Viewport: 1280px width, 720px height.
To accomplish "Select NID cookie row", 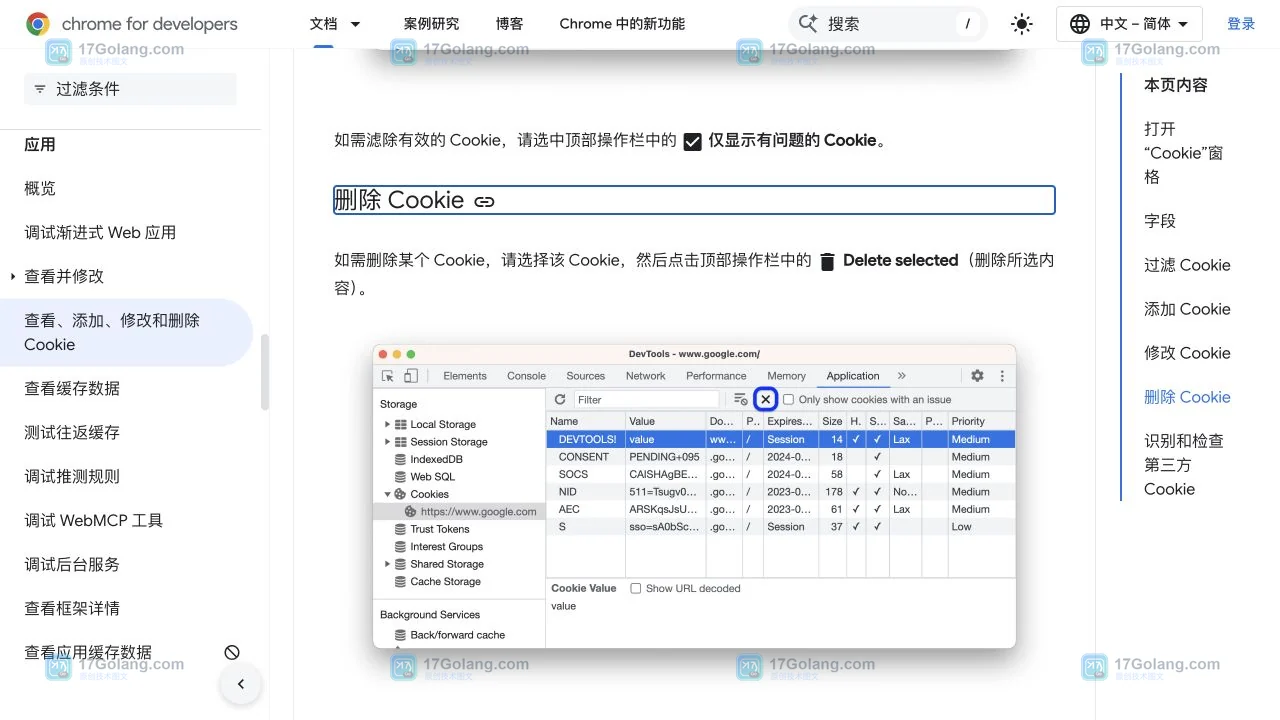I will point(781,492).
